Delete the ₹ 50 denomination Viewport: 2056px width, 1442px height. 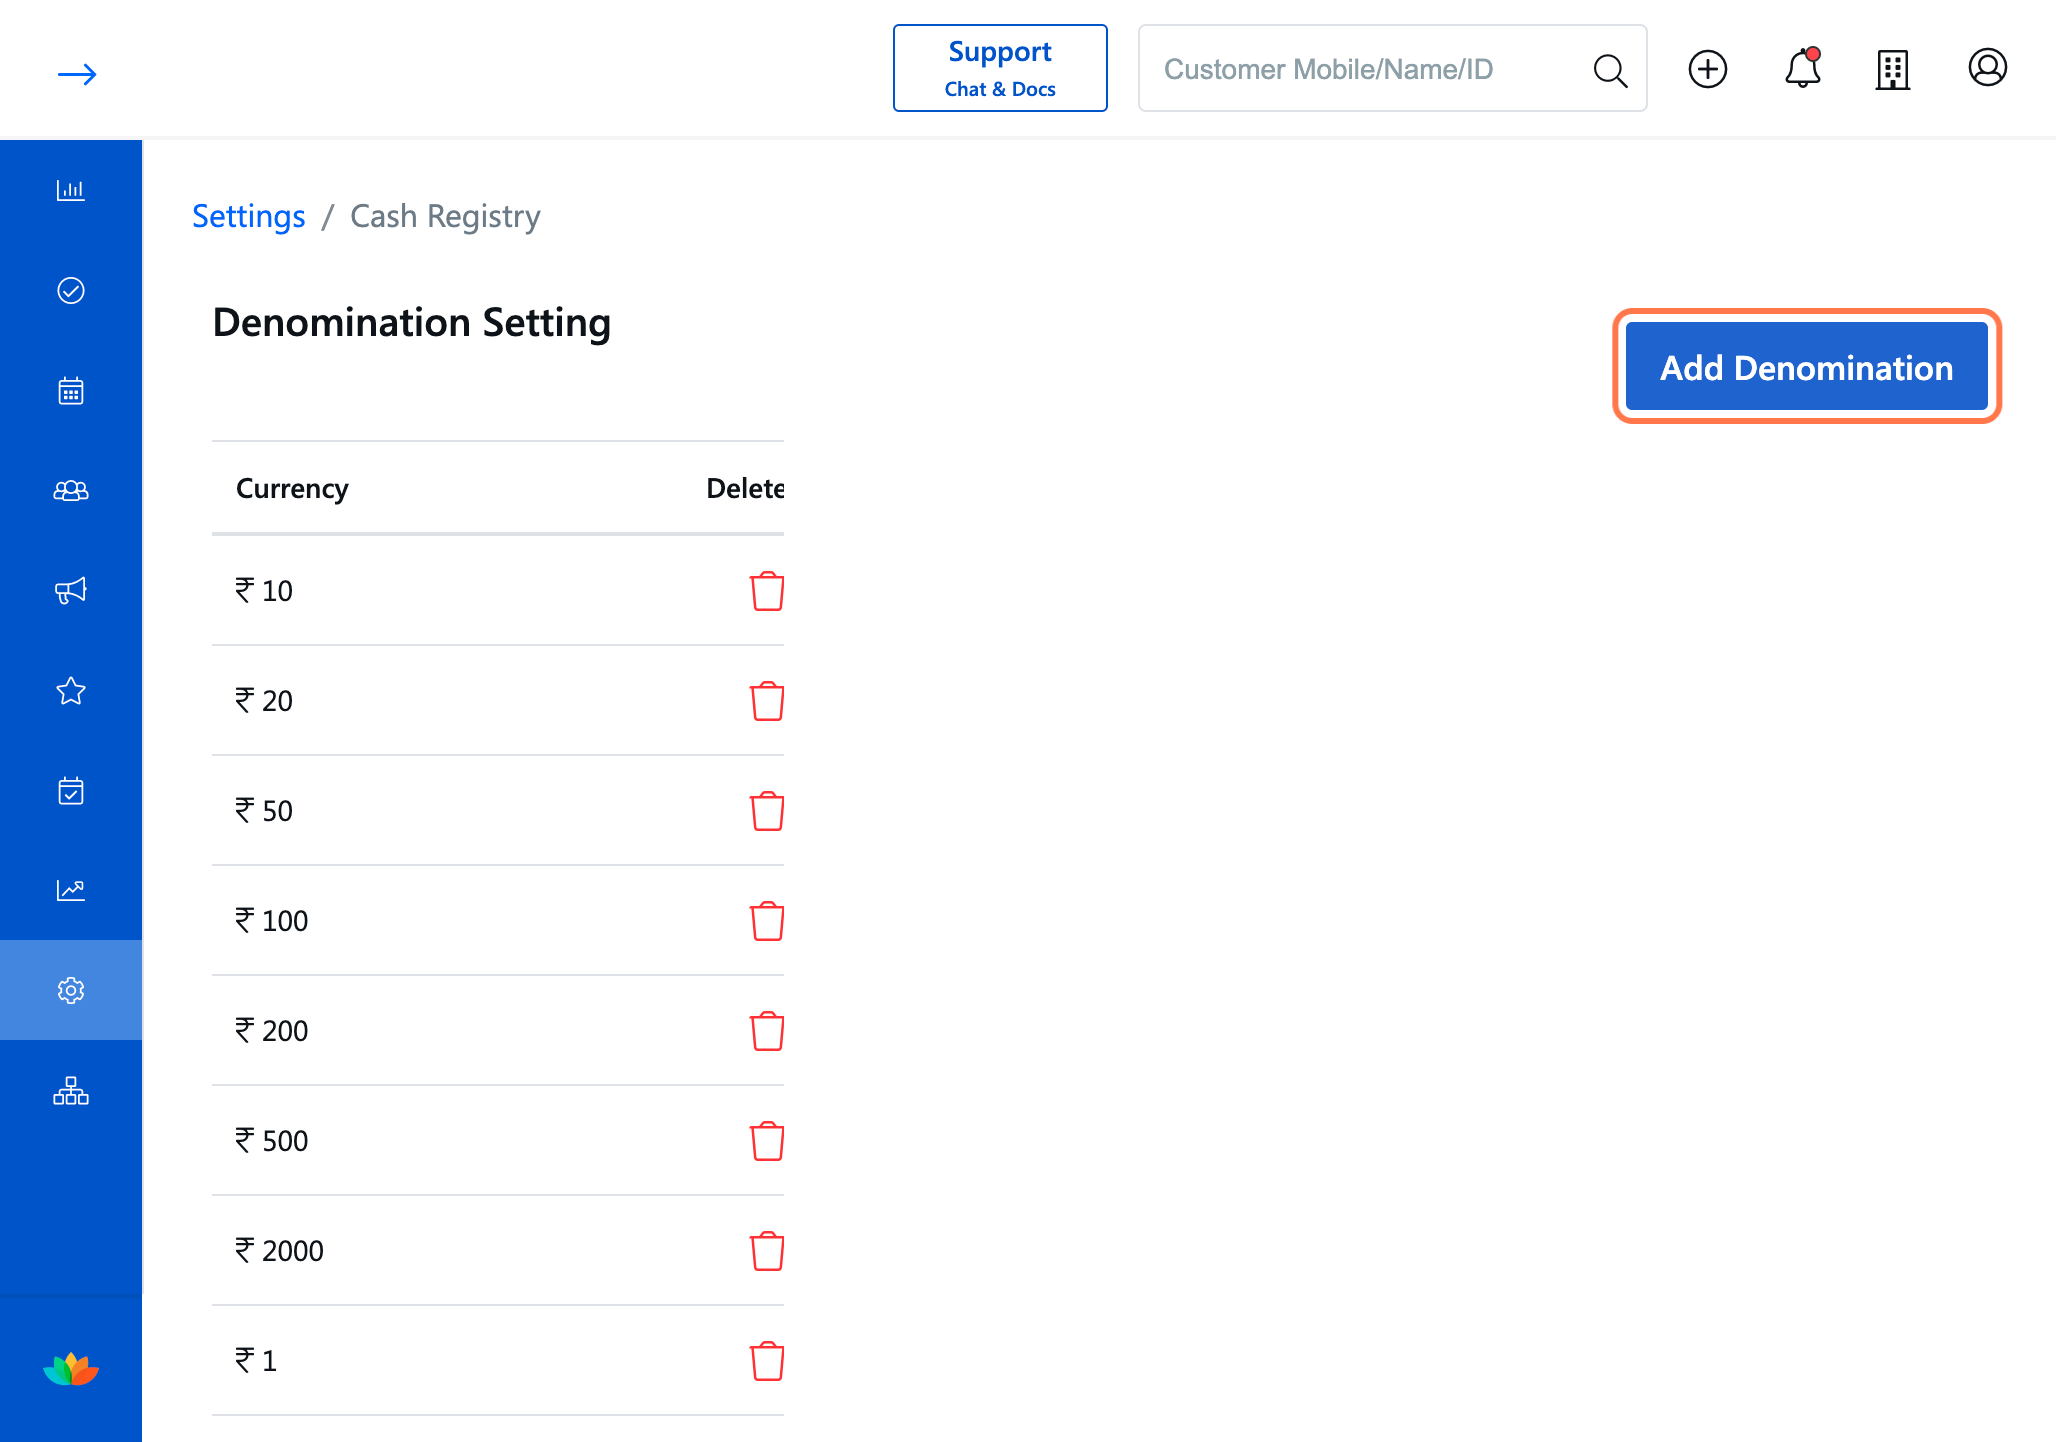pos(767,811)
